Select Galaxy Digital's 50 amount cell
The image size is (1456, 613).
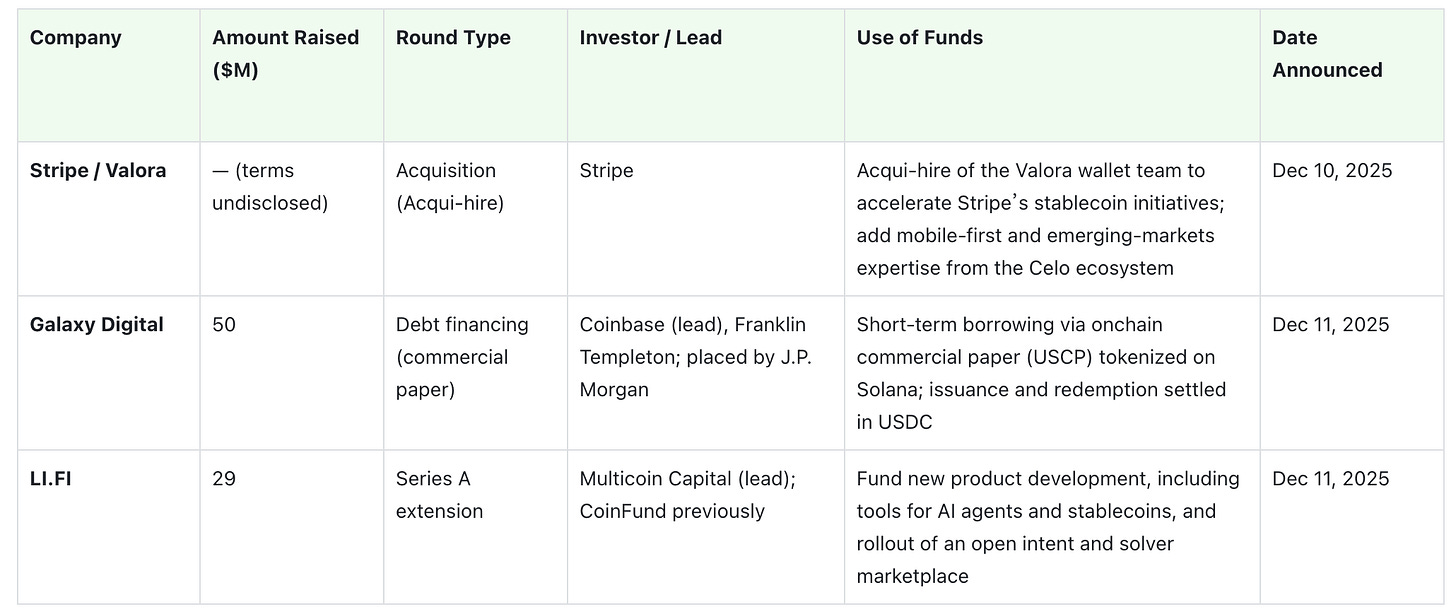(x=224, y=325)
